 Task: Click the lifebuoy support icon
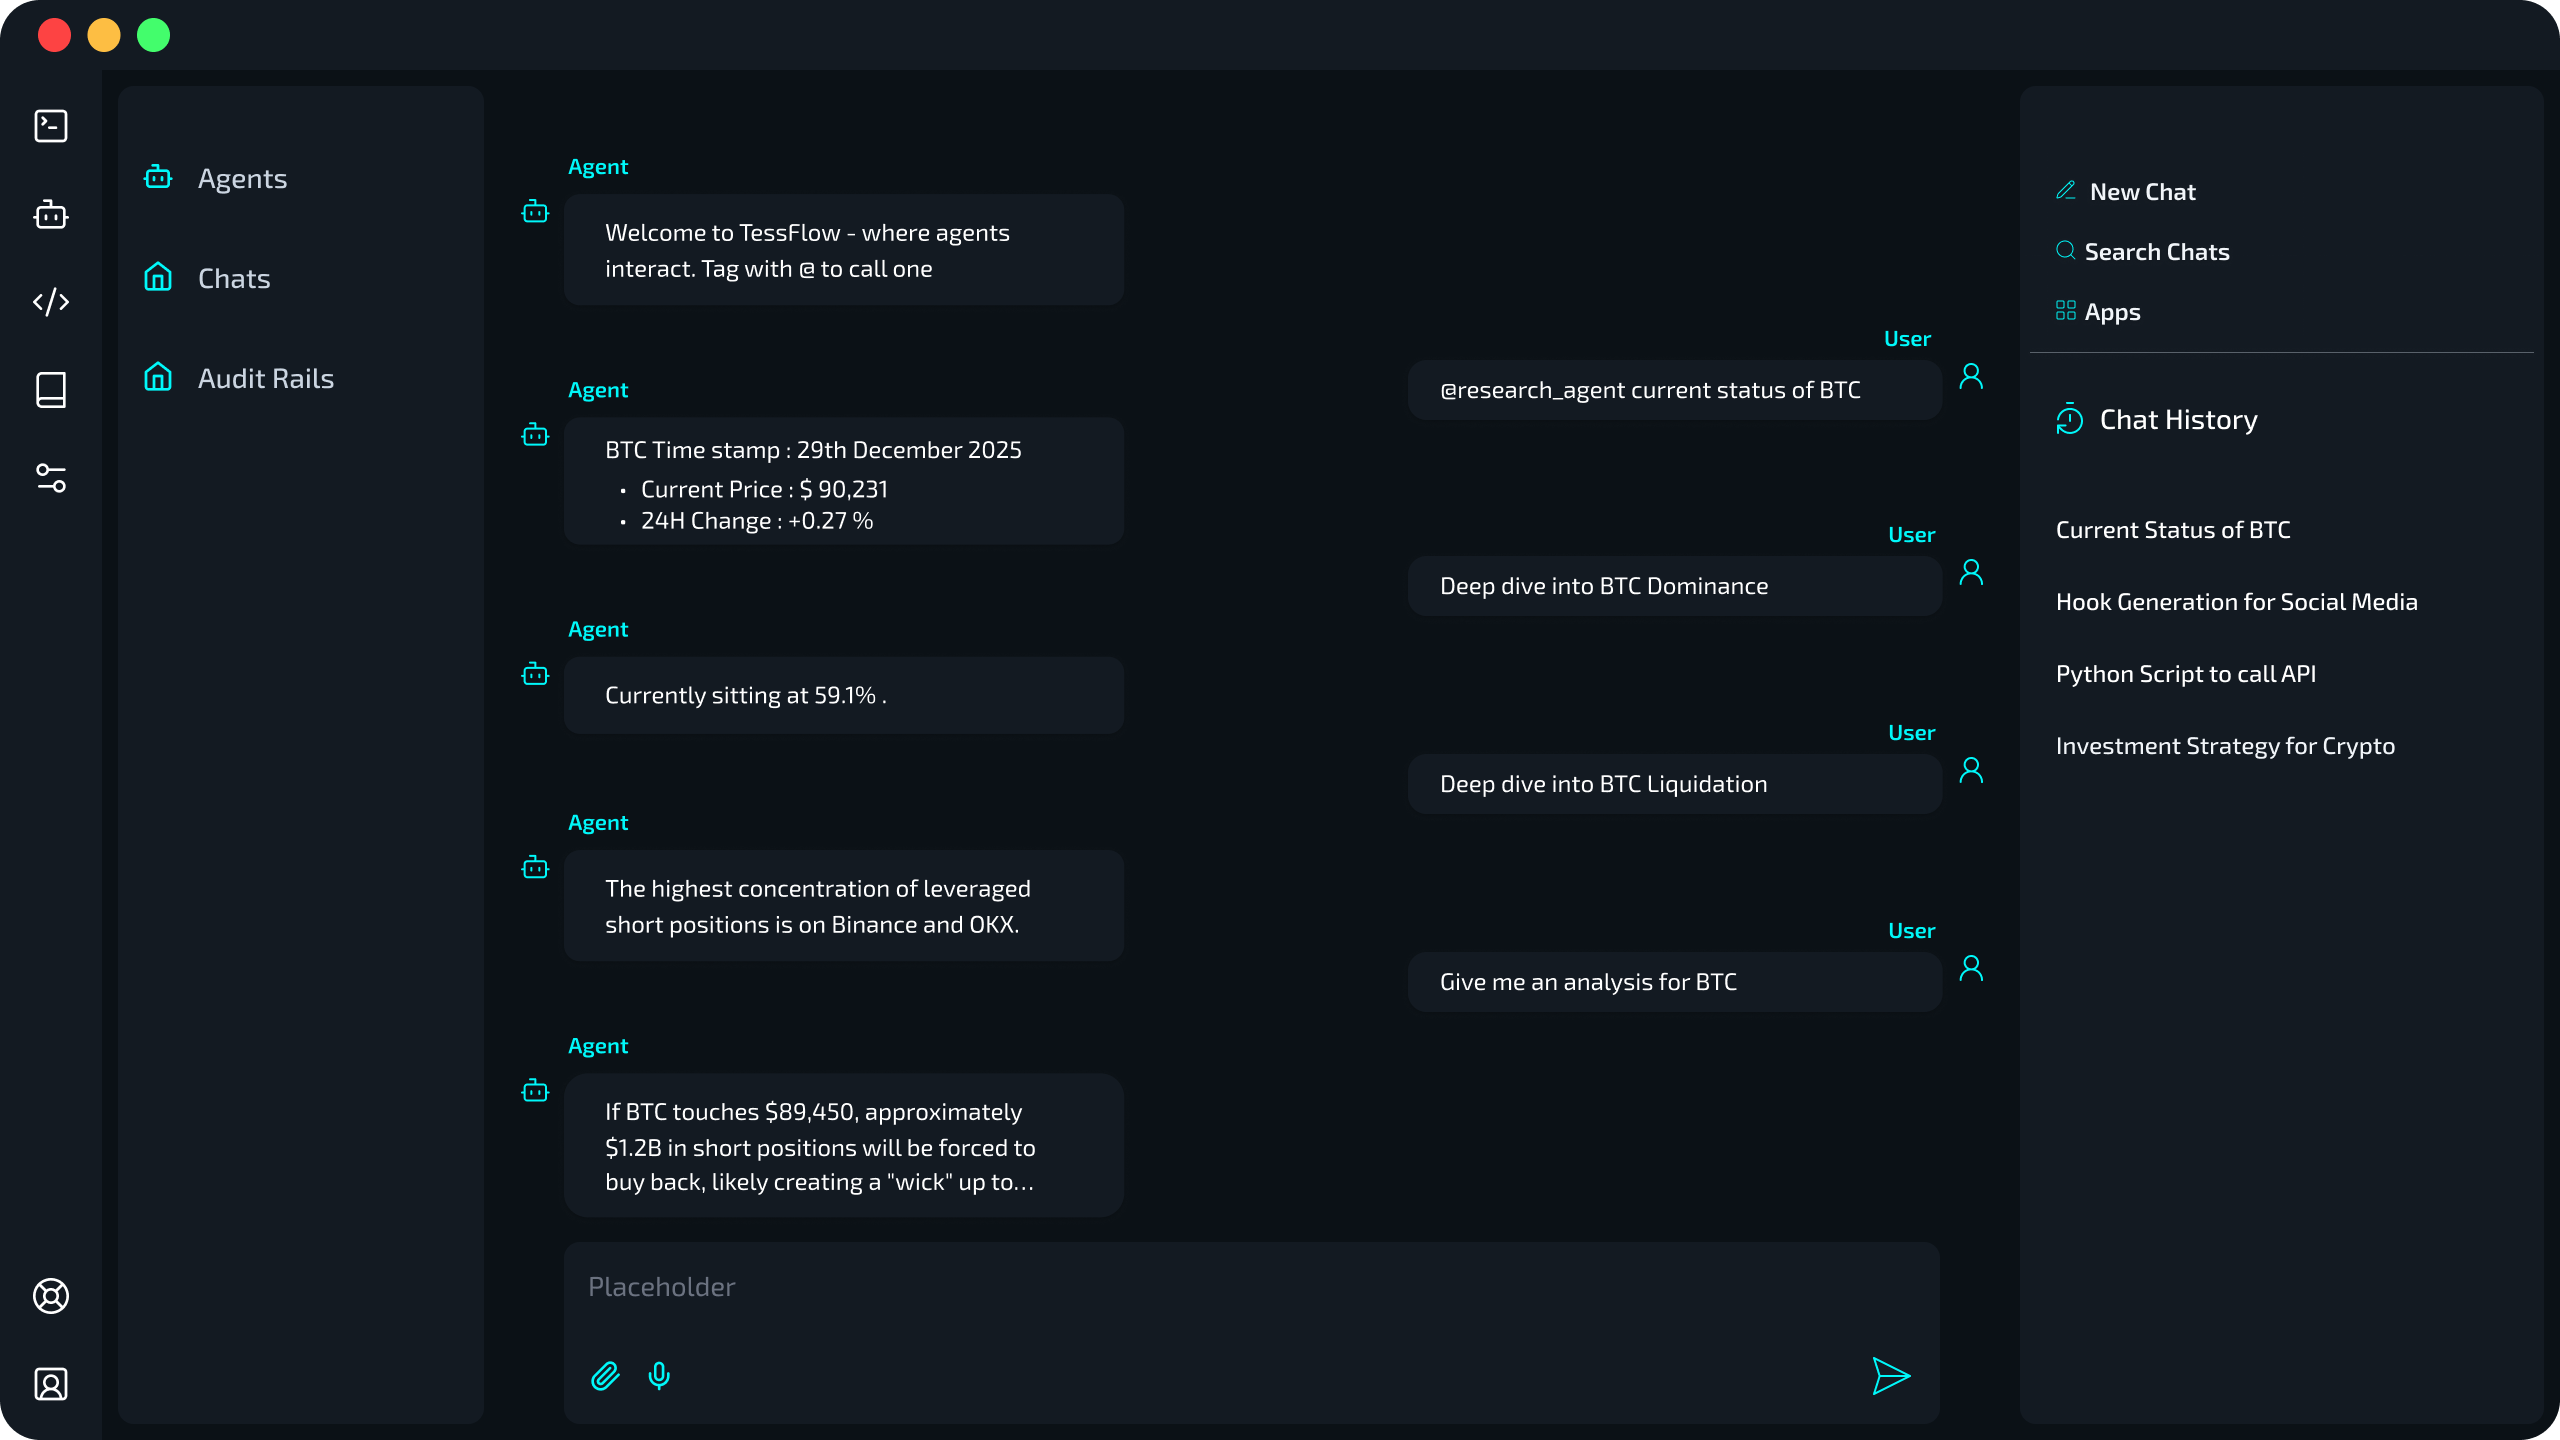click(51, 1296)
